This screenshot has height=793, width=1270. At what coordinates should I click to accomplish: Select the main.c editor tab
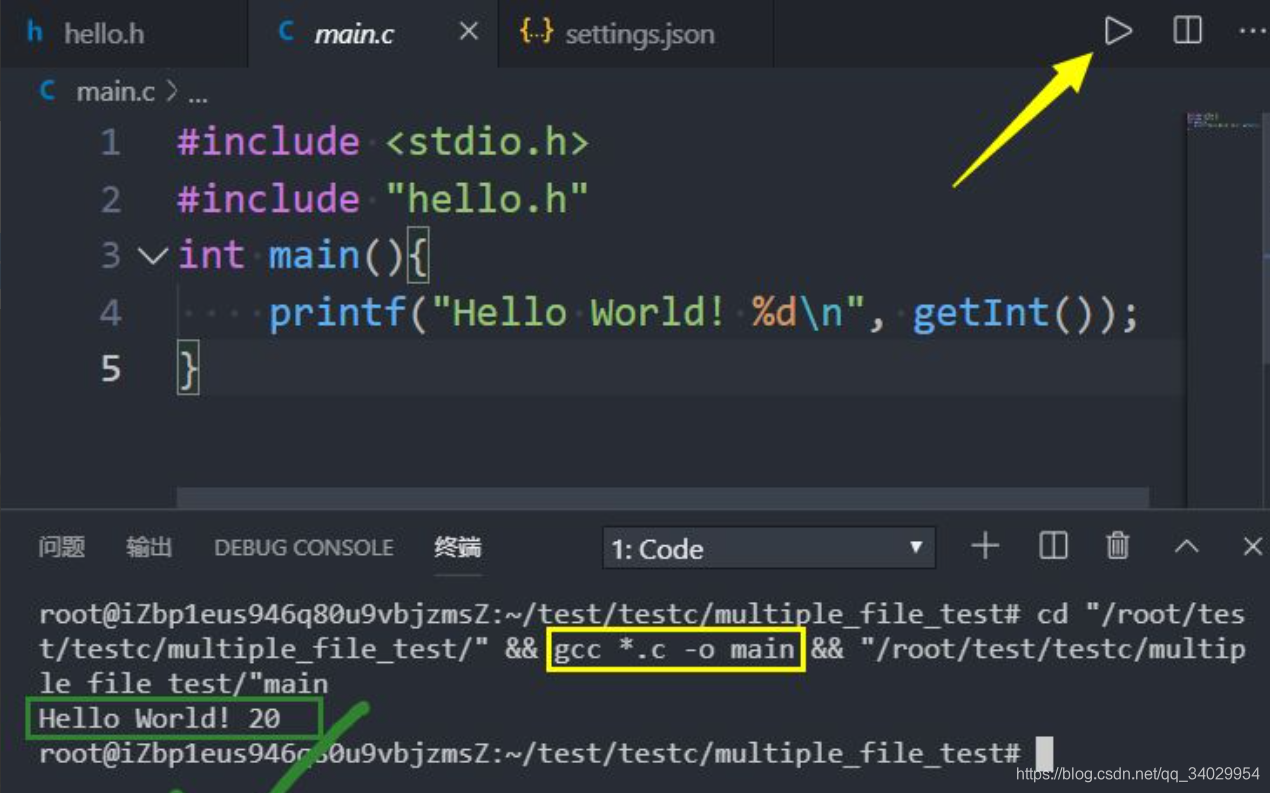[373, 33]
